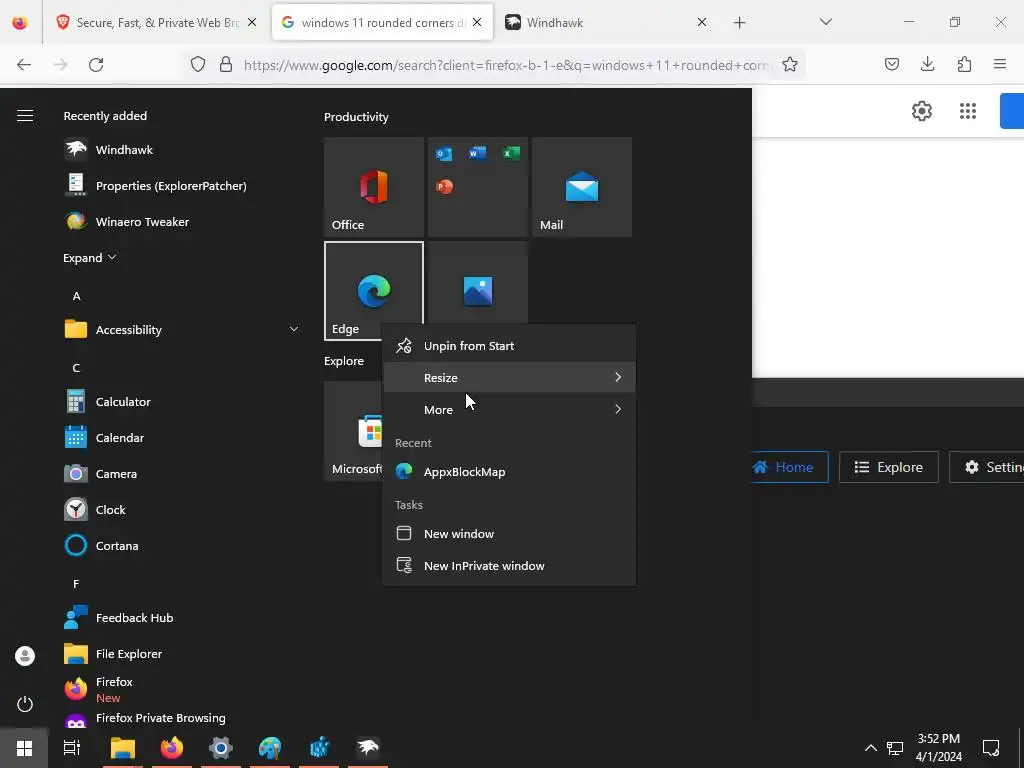
Task: Choose New window task
Action: click(x=509, y=534)
